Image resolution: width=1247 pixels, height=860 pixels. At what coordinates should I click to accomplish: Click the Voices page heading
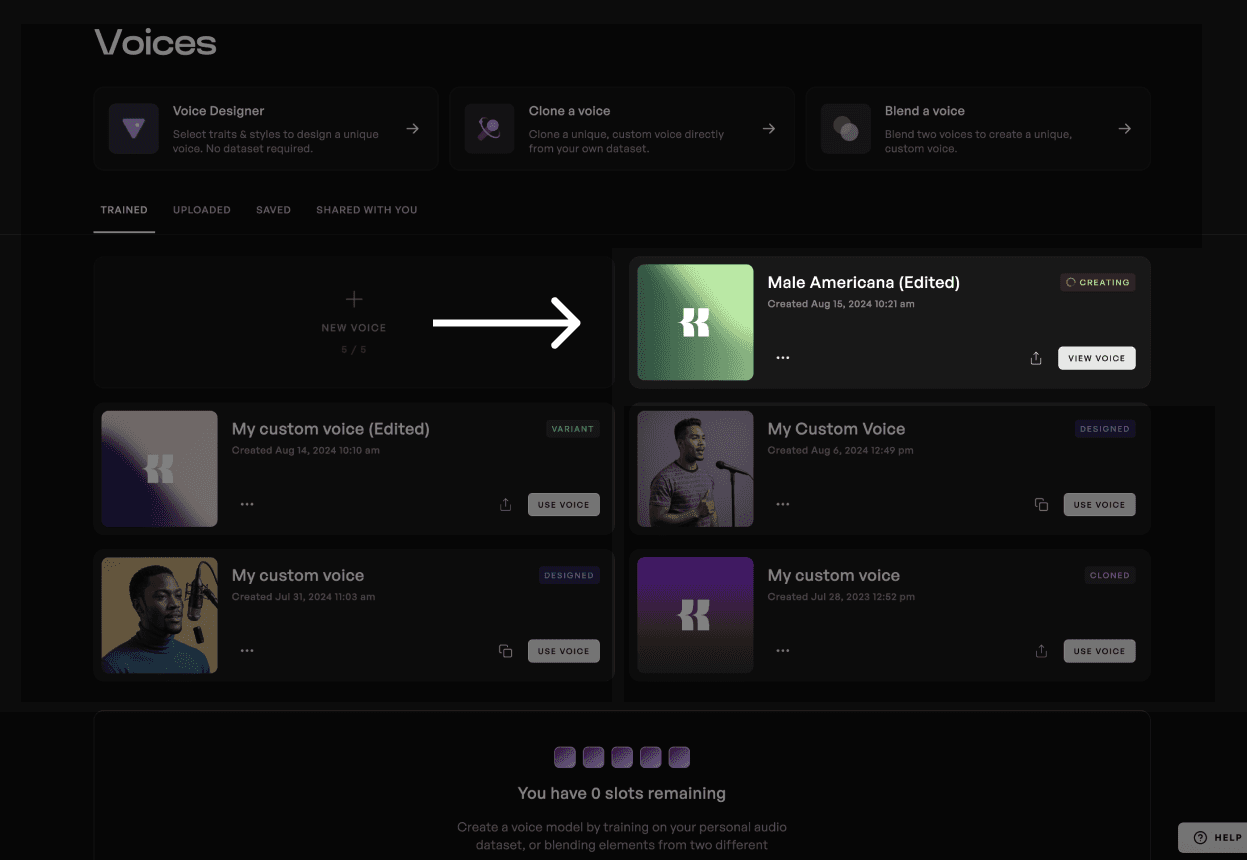click(155, 43)
